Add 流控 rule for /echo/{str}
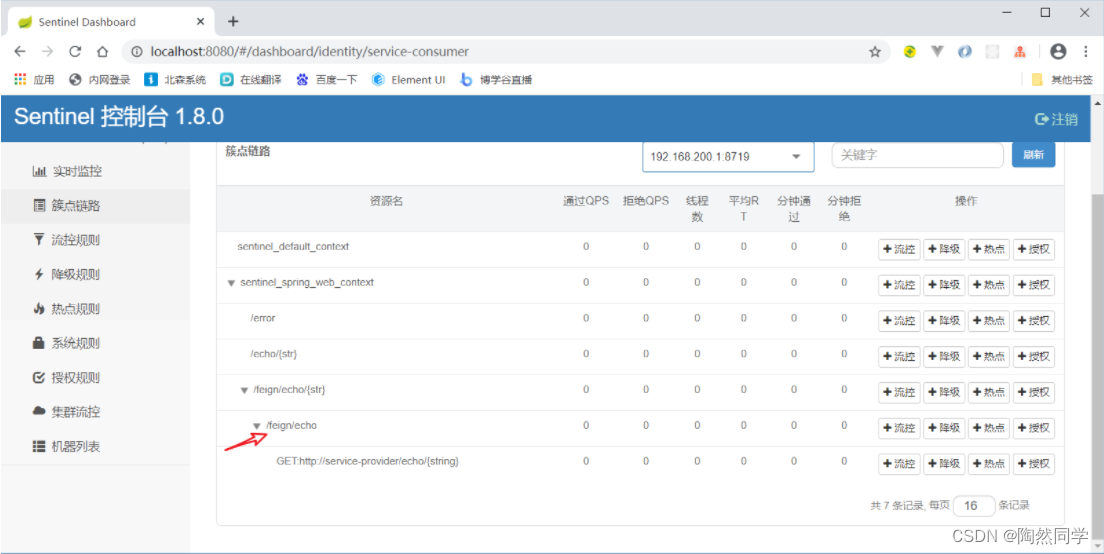The image size is (1104, 554). [x=899, y=357]
